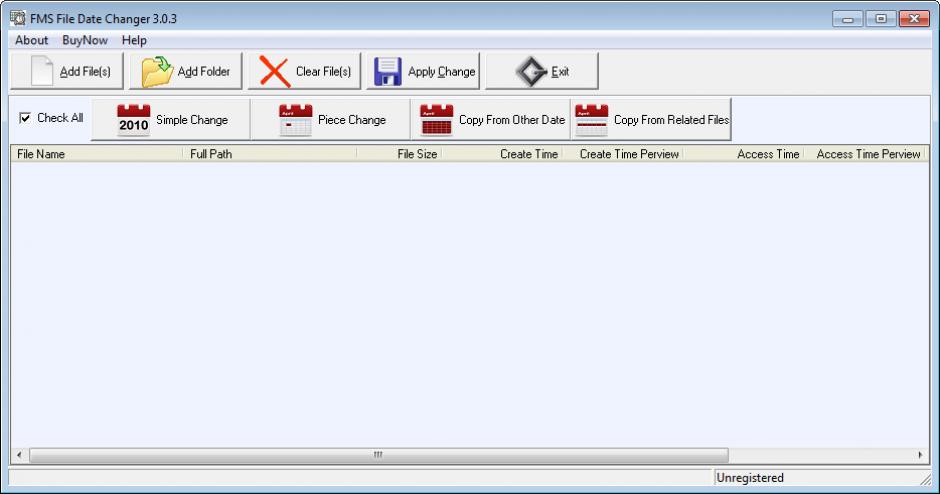940x494 pixels.
Task: Close the FMS File Date Changer window
Action: 914,19
